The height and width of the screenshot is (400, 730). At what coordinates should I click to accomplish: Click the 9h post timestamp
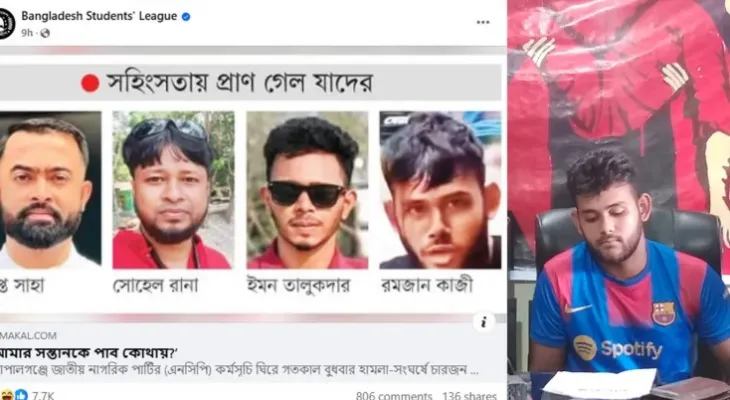tap(27, 33)
